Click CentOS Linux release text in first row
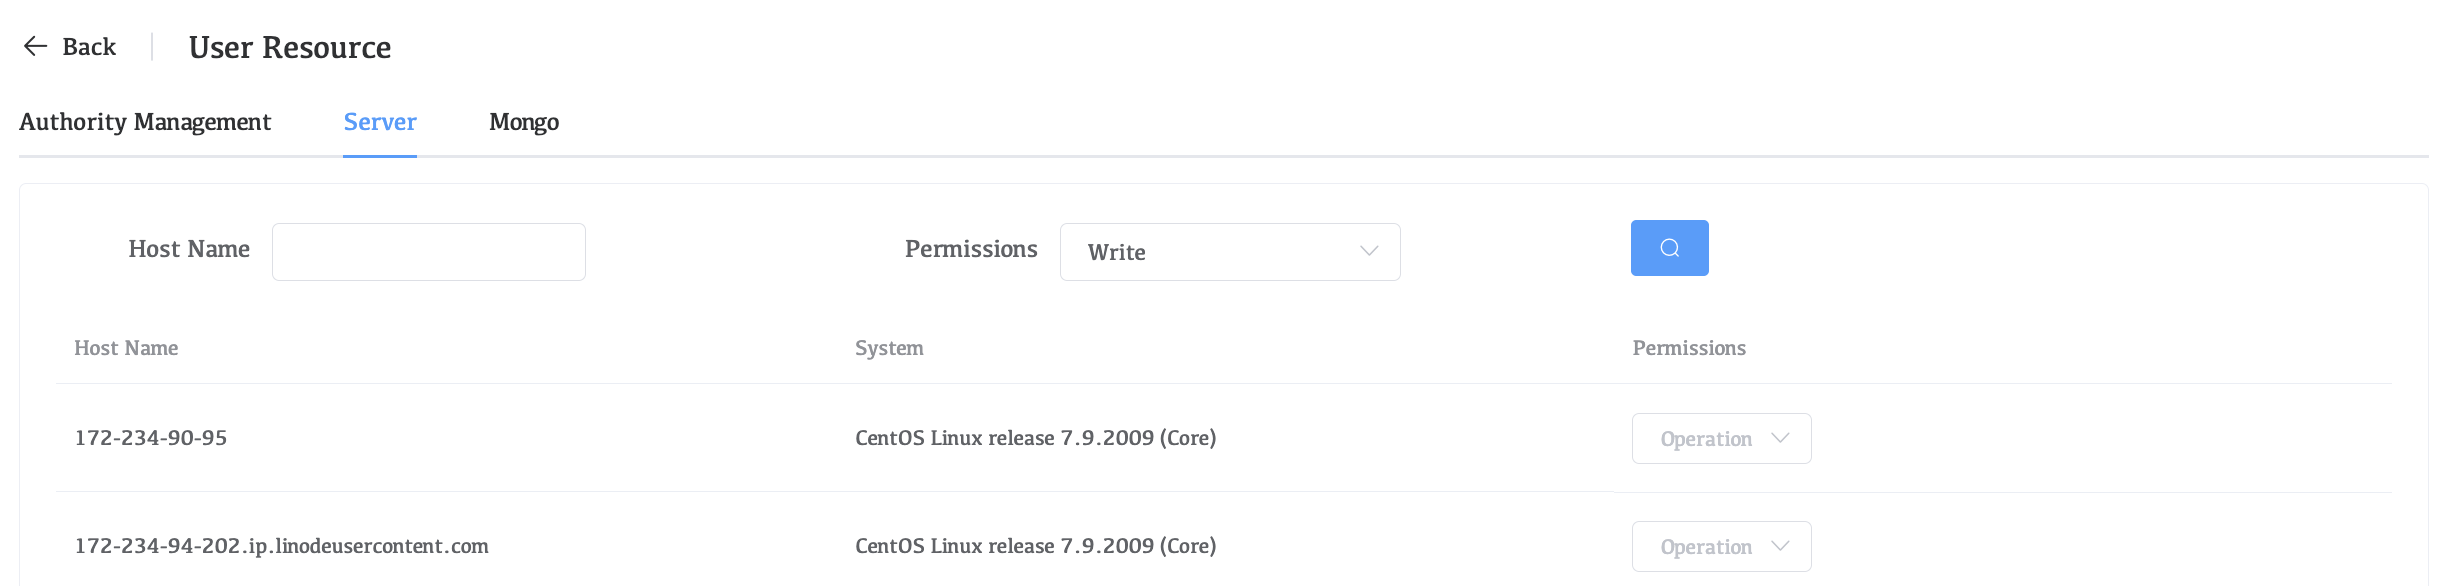 (x=1035, y=437)
